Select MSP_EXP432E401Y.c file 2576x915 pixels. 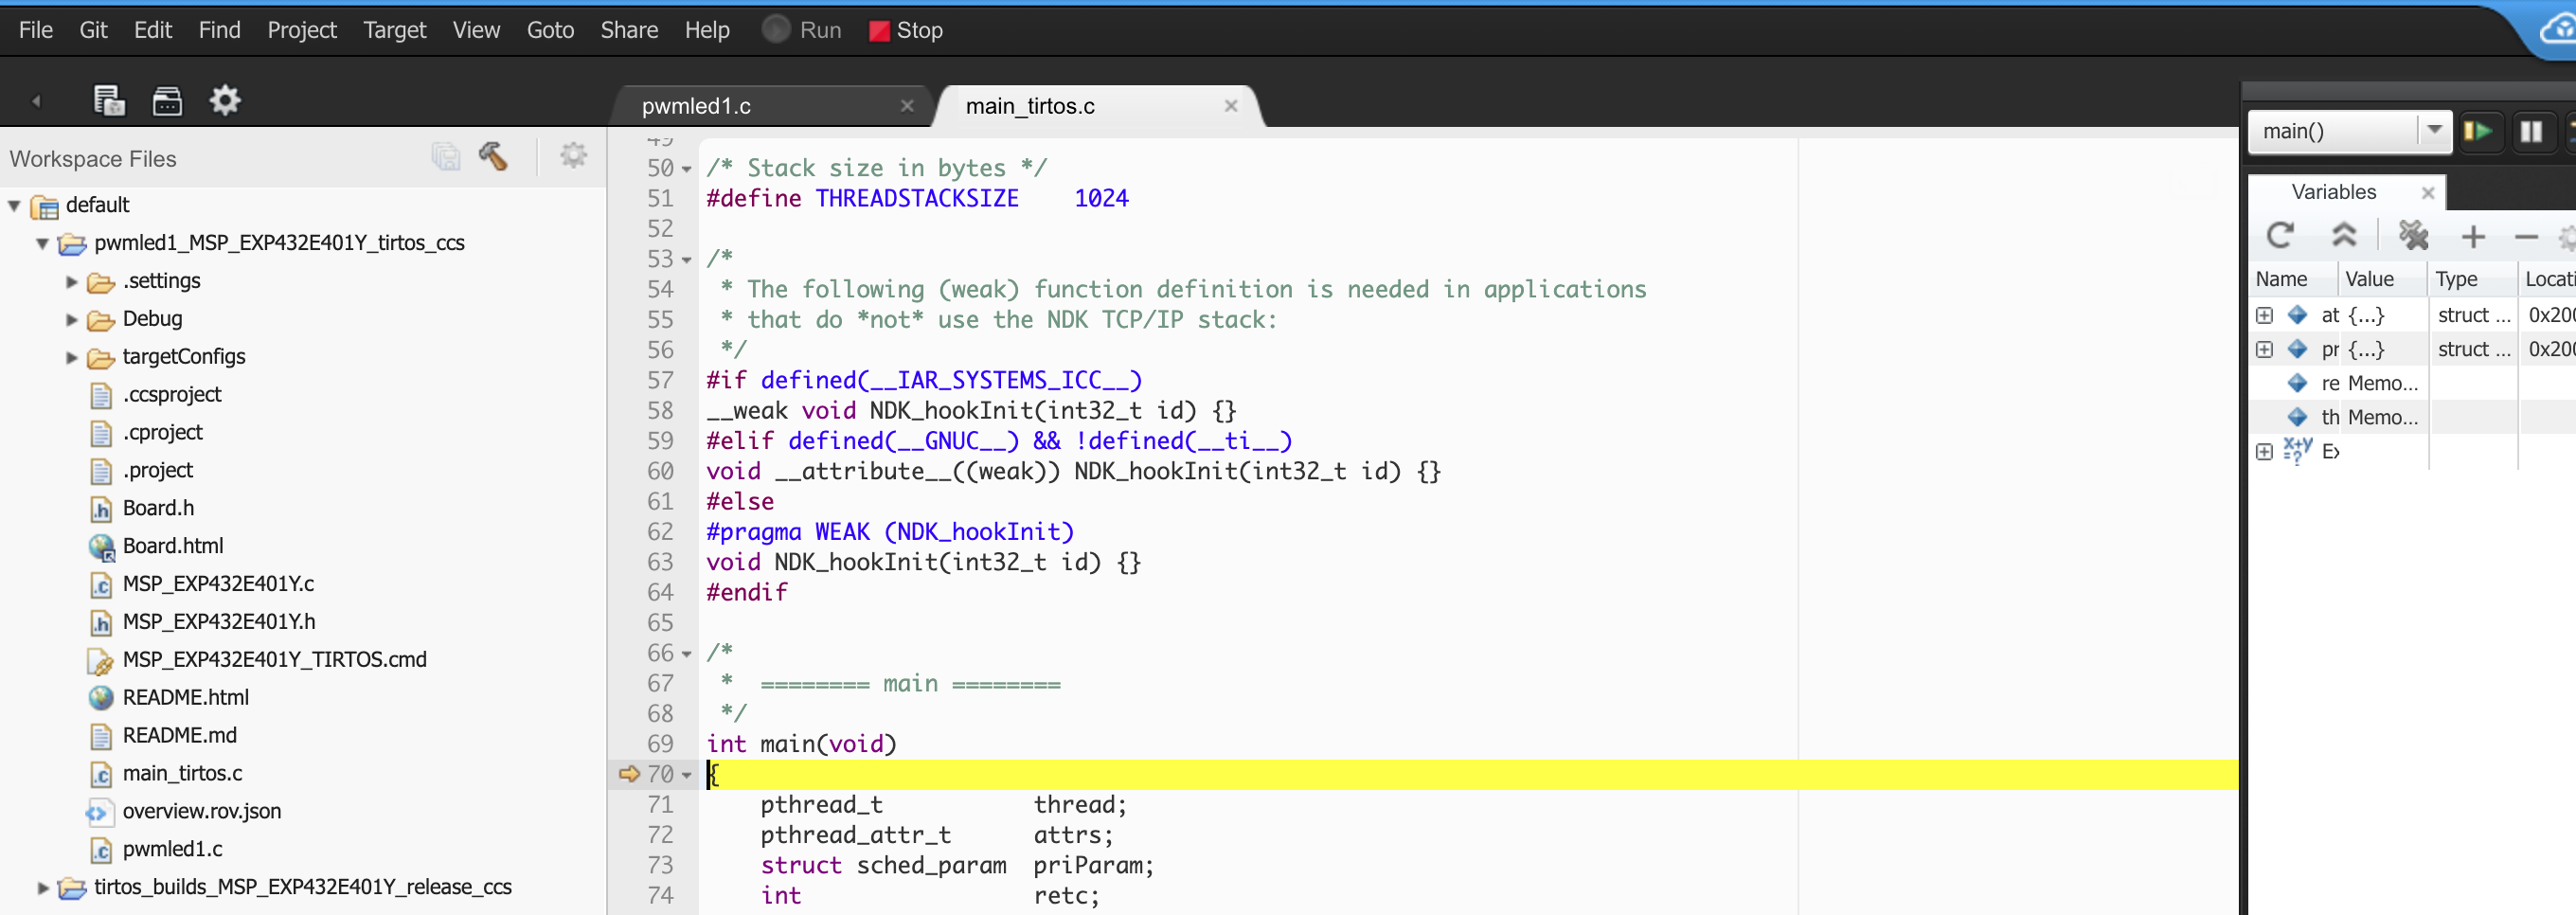[x=218, y=584]
